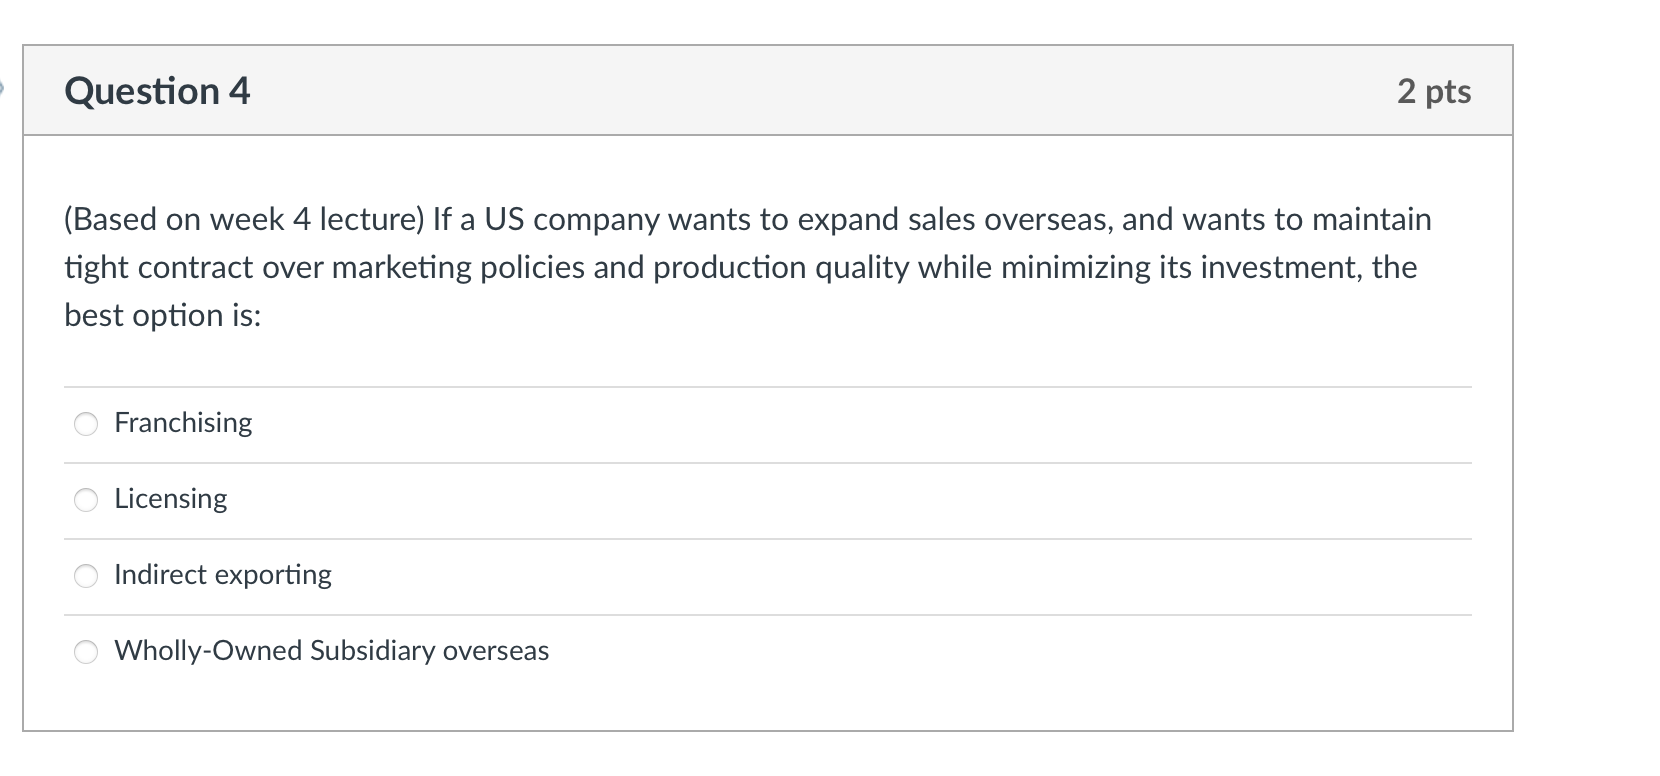Click the "Franchising" answer label text
The width and height of the screenshot is (1660, 776).
pyautogui.click(x=183, y=423)
